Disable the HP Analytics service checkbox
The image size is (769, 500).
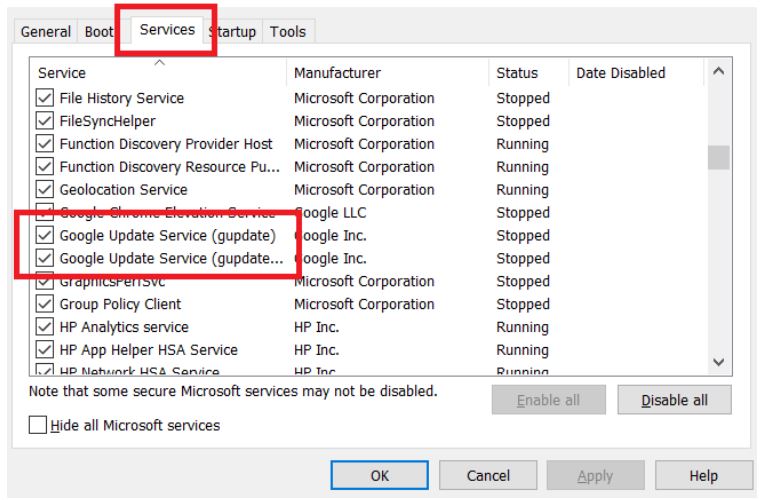[45, 327]
